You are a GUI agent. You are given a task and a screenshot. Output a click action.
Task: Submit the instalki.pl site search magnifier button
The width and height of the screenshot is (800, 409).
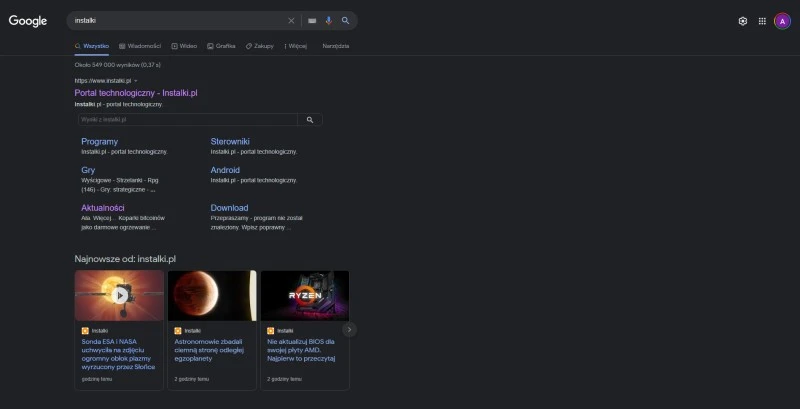(310, 119)
